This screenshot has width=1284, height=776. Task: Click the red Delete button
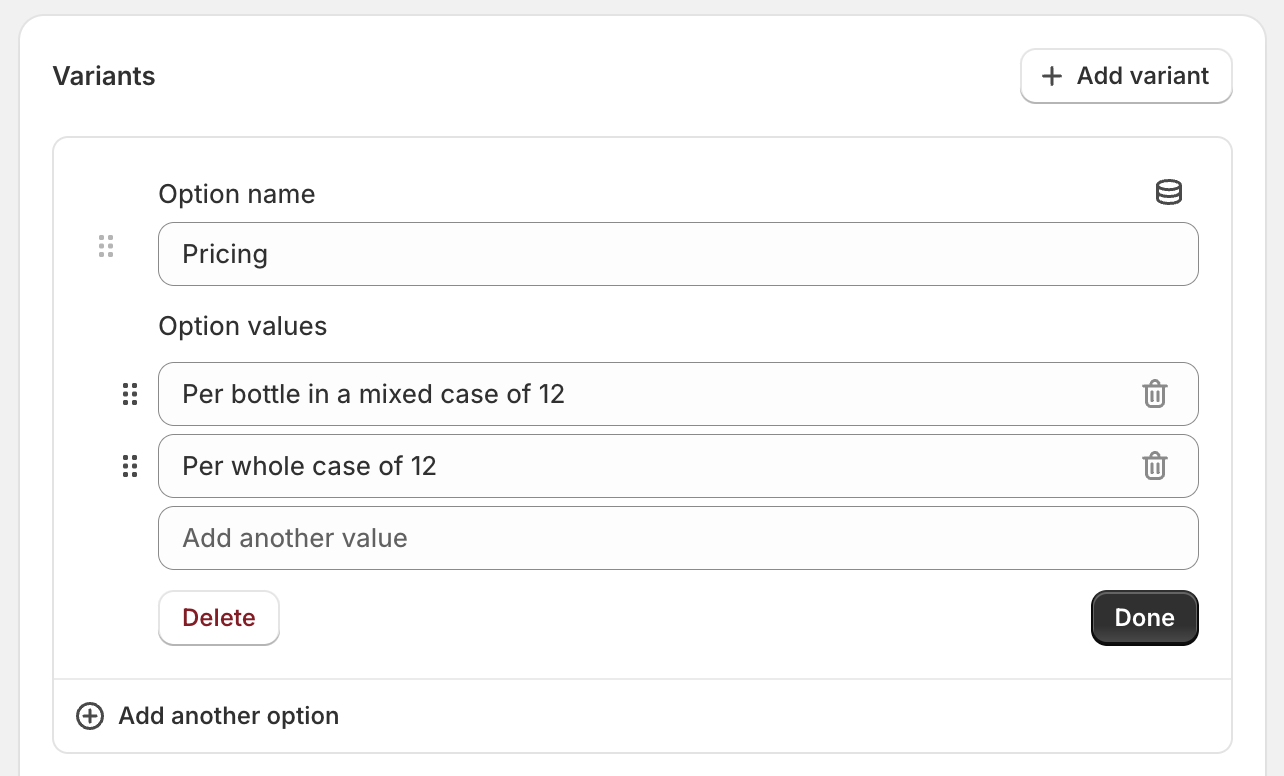point(219,618)
